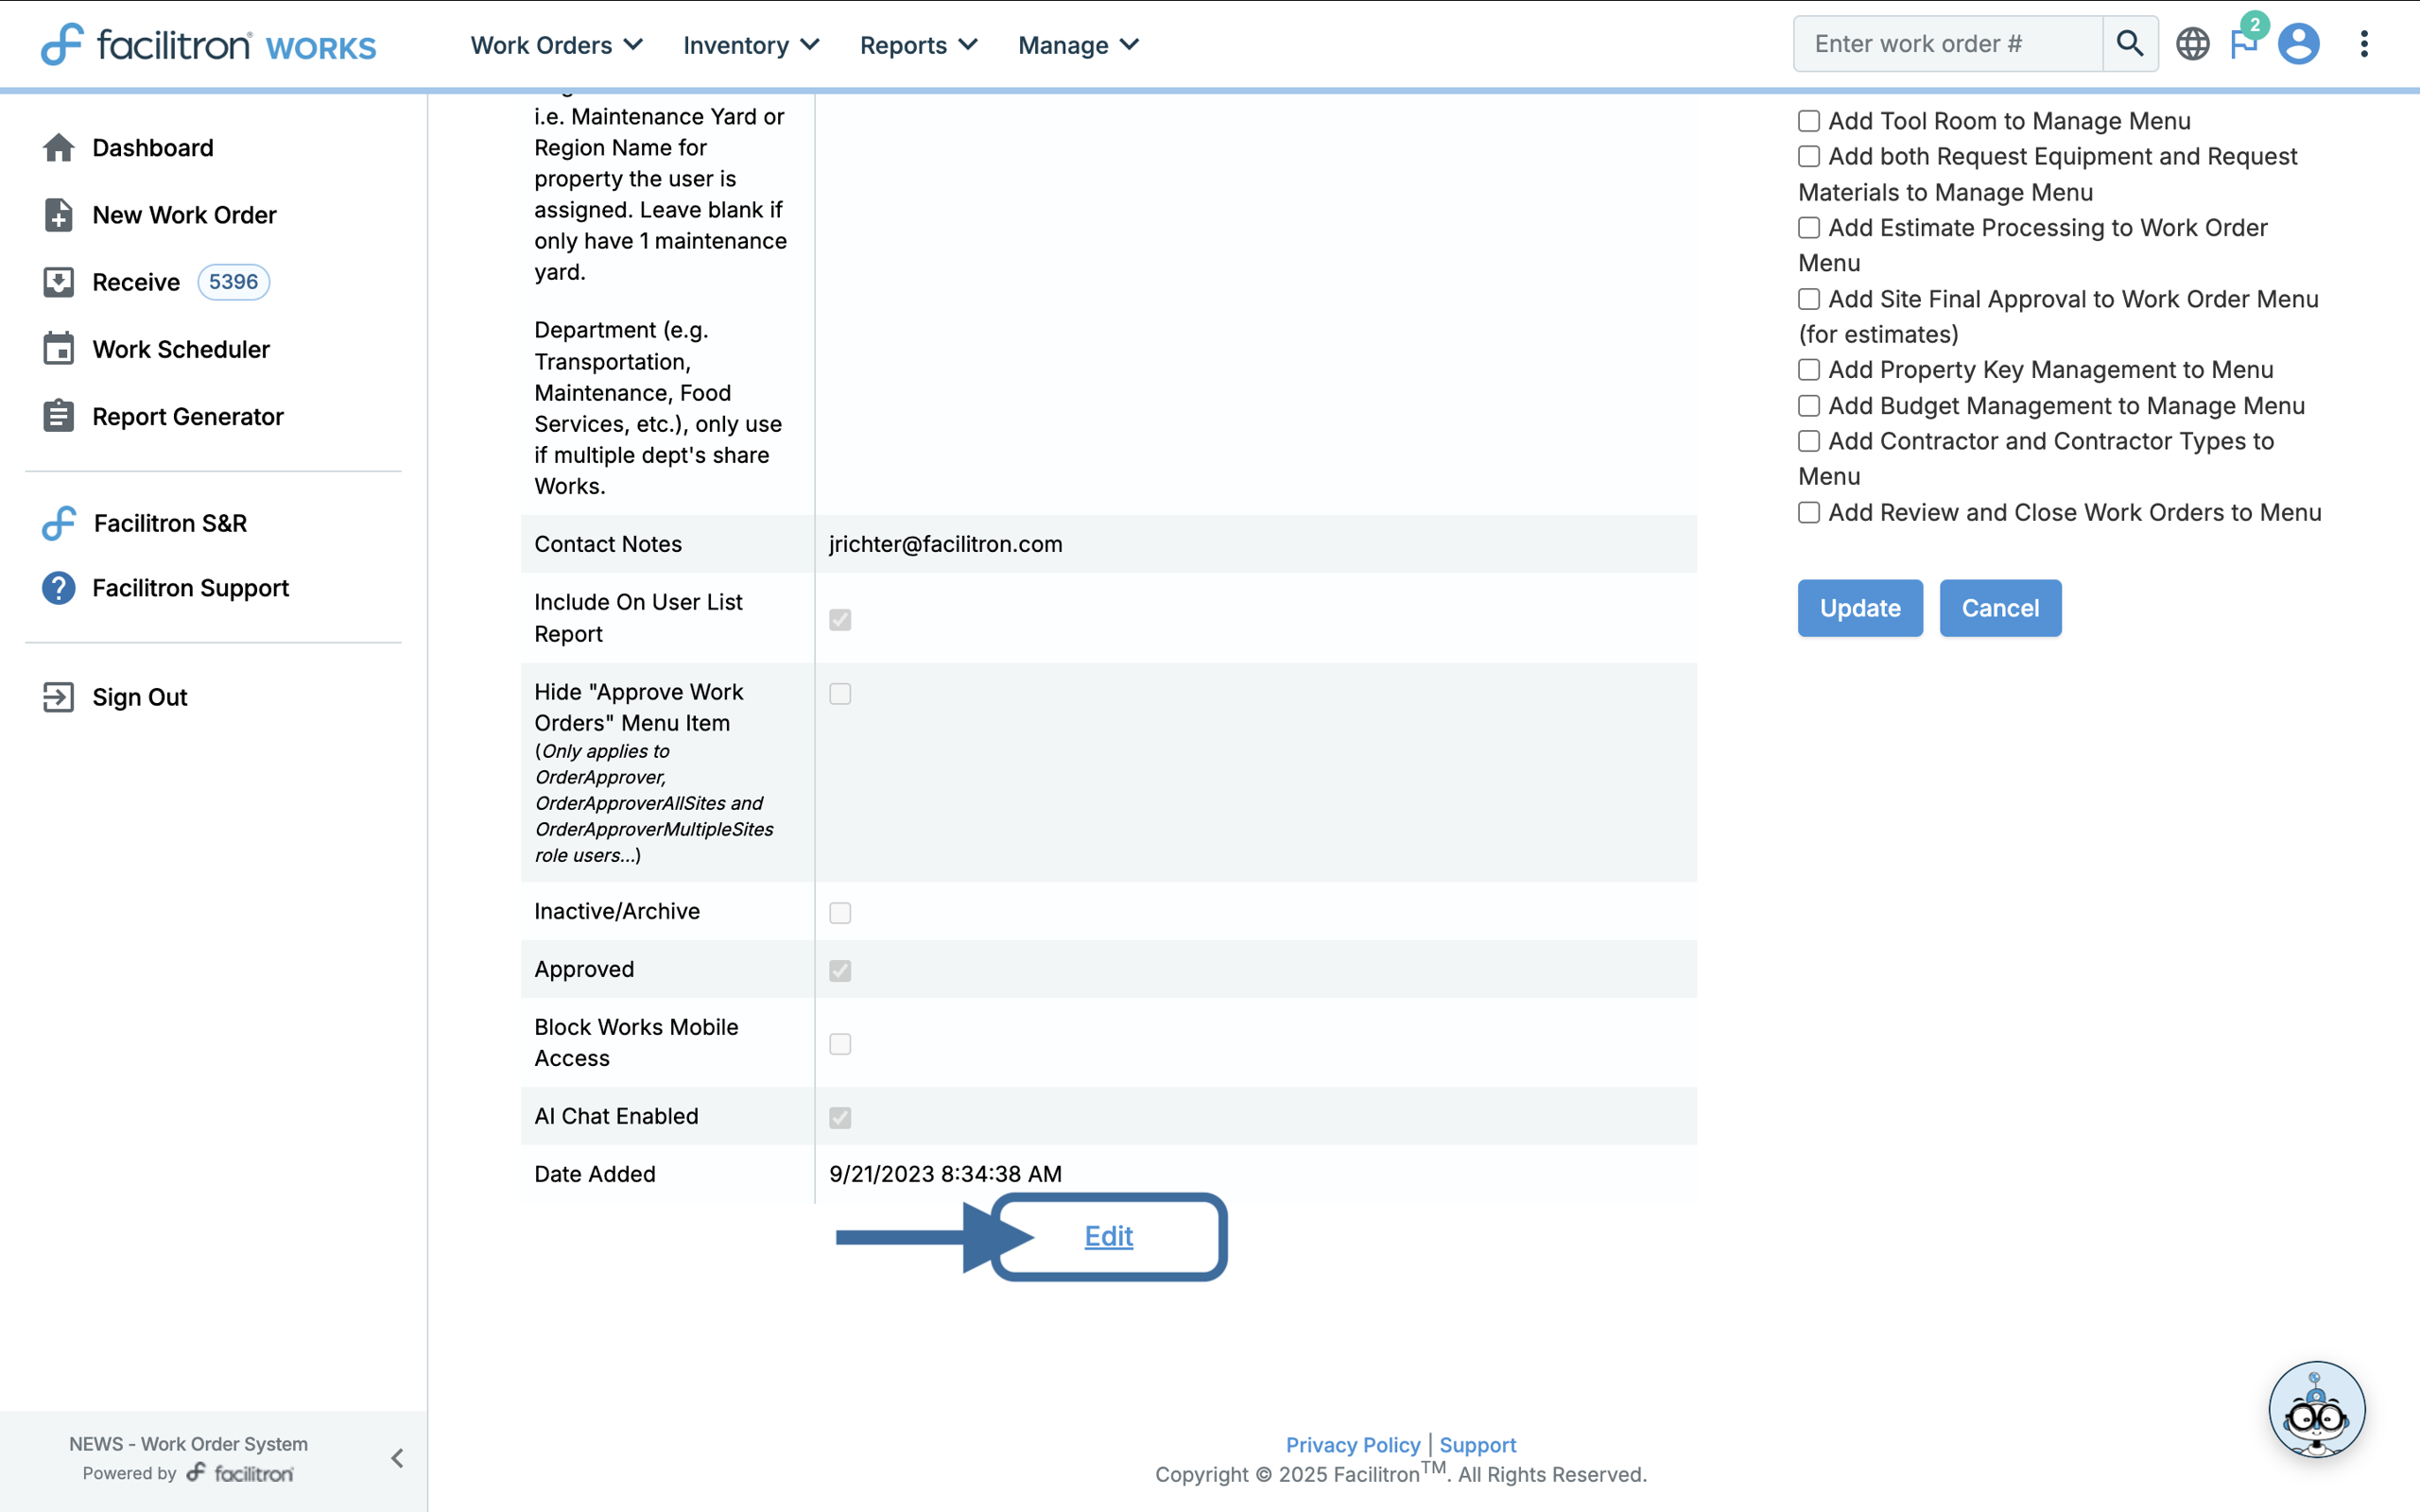
Task: Focus the Enter work order # field
Action: [1946, 44]
